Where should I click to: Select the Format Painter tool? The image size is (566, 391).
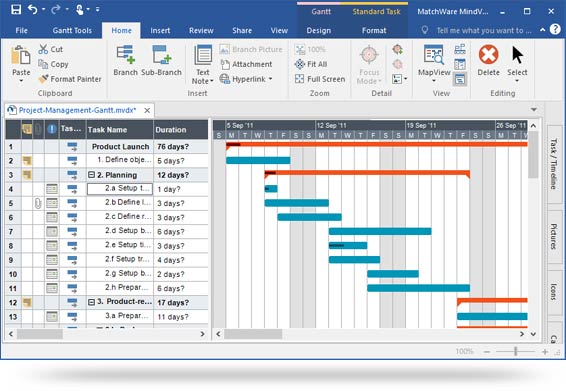[x=70, y=79]
